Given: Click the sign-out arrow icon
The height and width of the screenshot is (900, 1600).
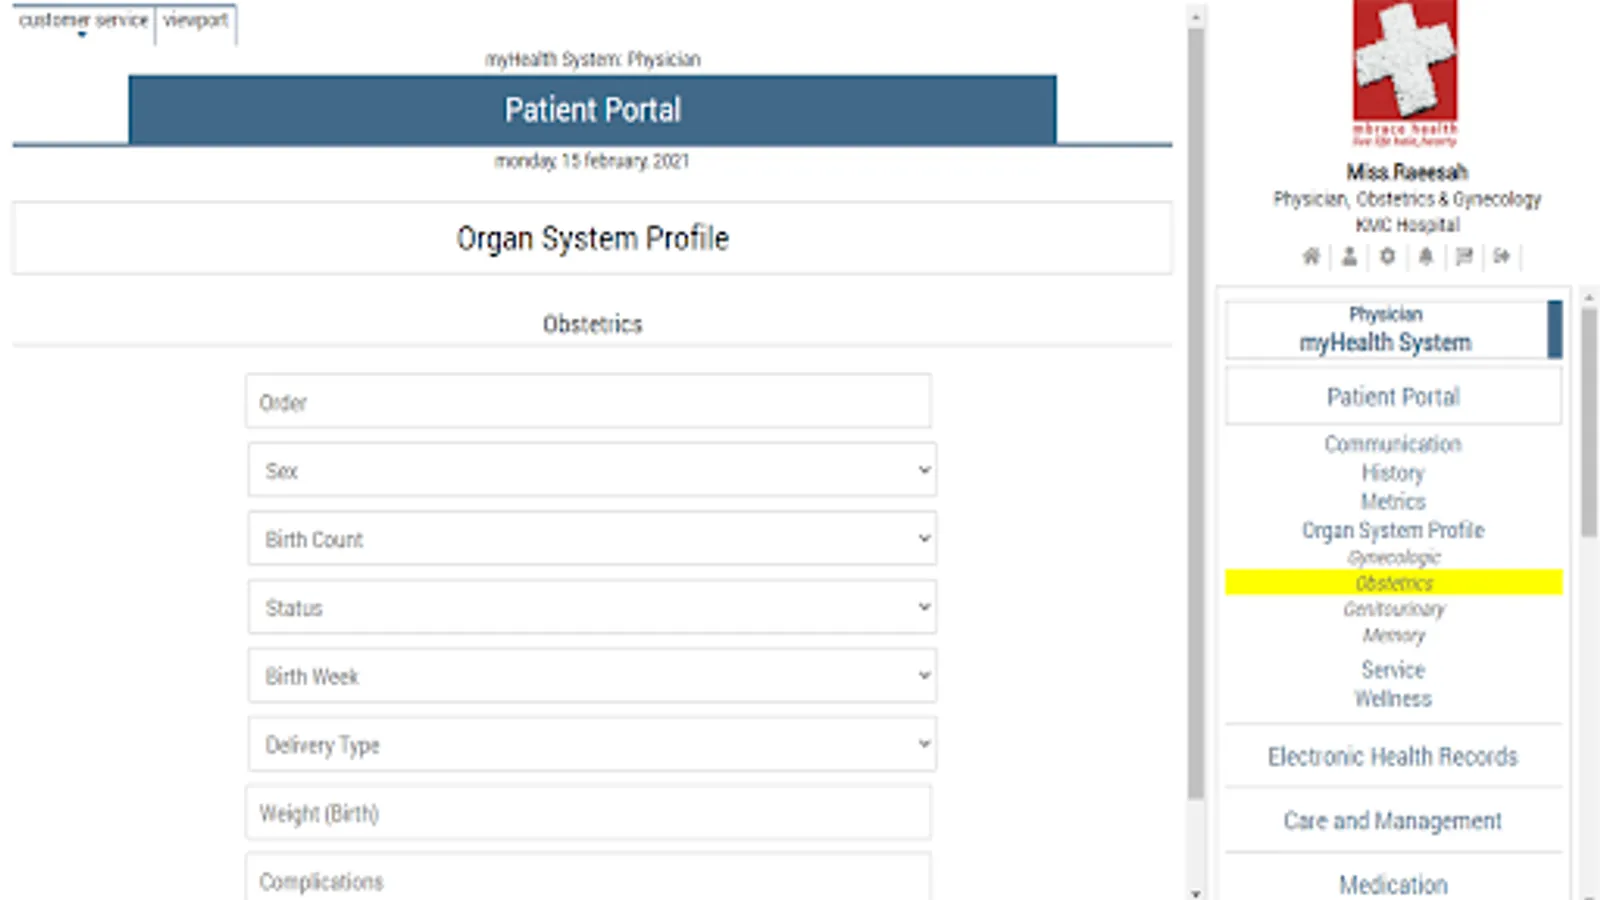Looking at the screenshot, I should coord(1502,256).
